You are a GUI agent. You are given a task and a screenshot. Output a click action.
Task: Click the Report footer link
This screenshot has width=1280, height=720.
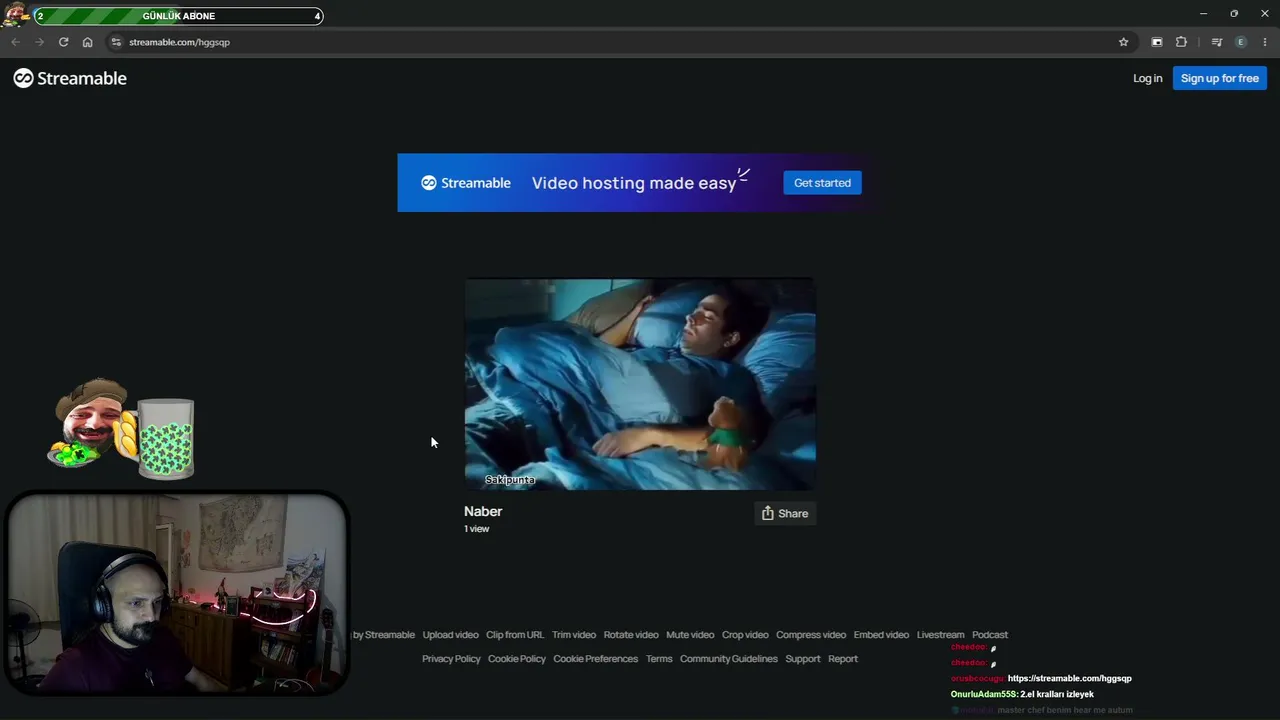[x=843, y=659]
